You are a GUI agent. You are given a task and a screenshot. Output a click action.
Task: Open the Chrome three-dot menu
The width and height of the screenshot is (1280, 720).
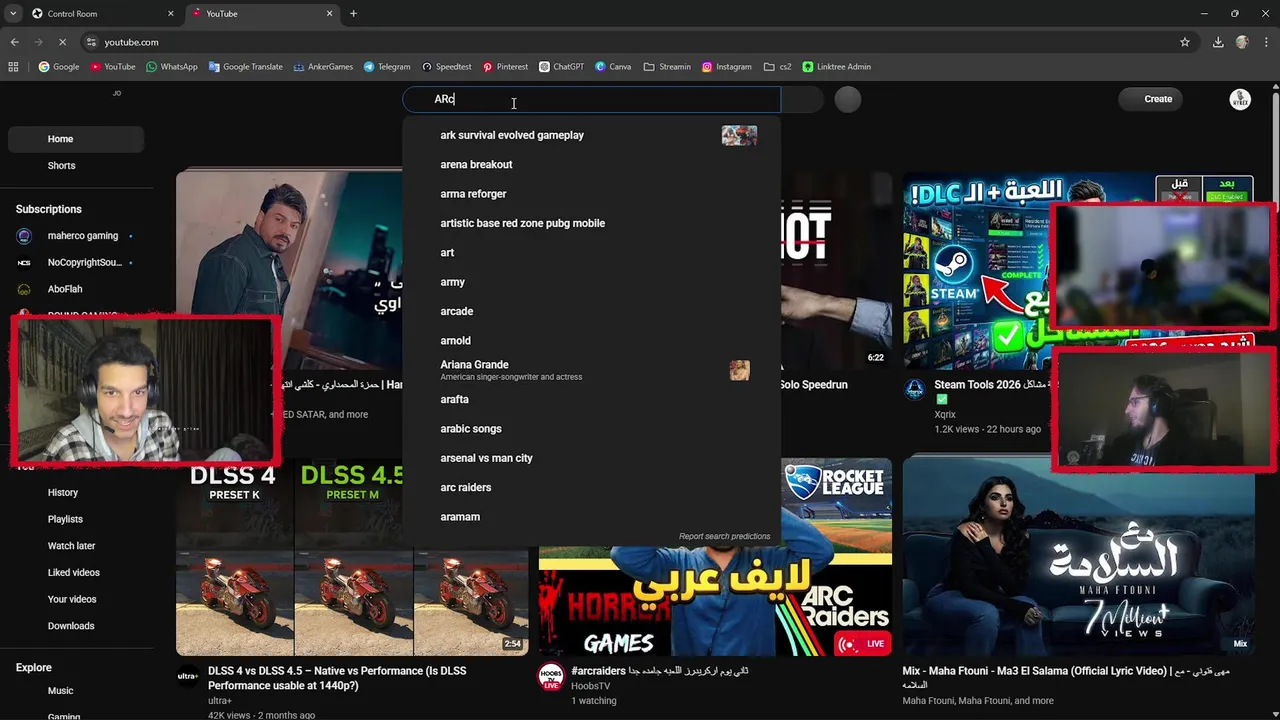coord(1264,42)
